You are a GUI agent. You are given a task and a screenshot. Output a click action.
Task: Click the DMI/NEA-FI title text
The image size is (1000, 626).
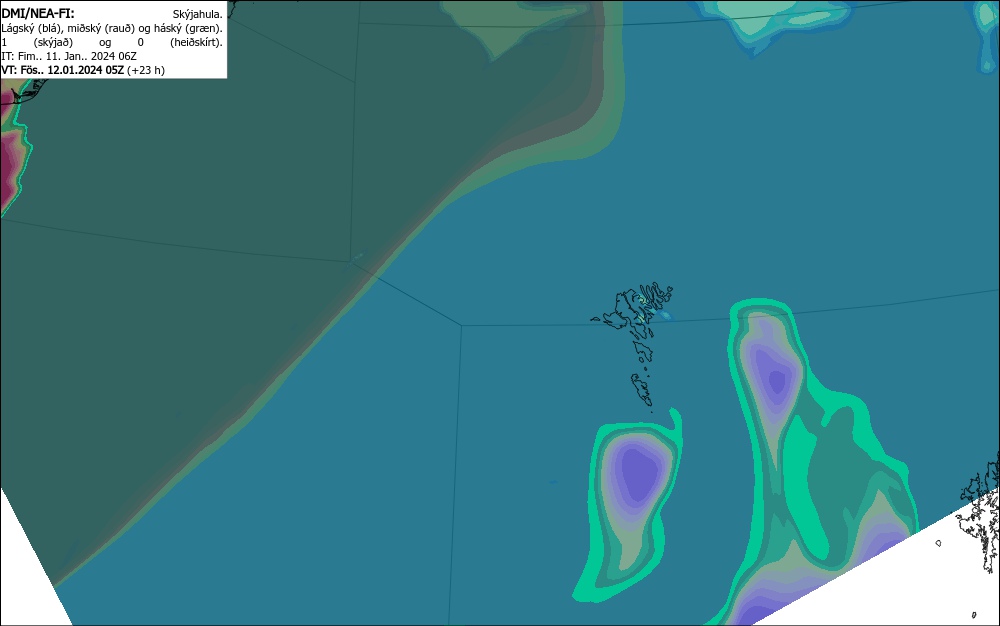(38, 13)
